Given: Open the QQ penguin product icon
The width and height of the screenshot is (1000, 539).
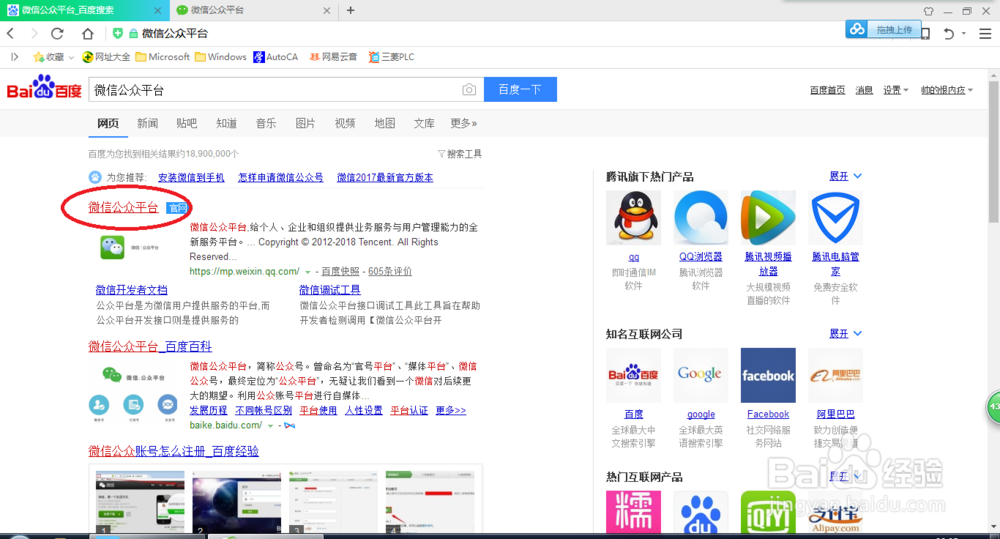Looking at the screenshot, I should tap(633, 218).
